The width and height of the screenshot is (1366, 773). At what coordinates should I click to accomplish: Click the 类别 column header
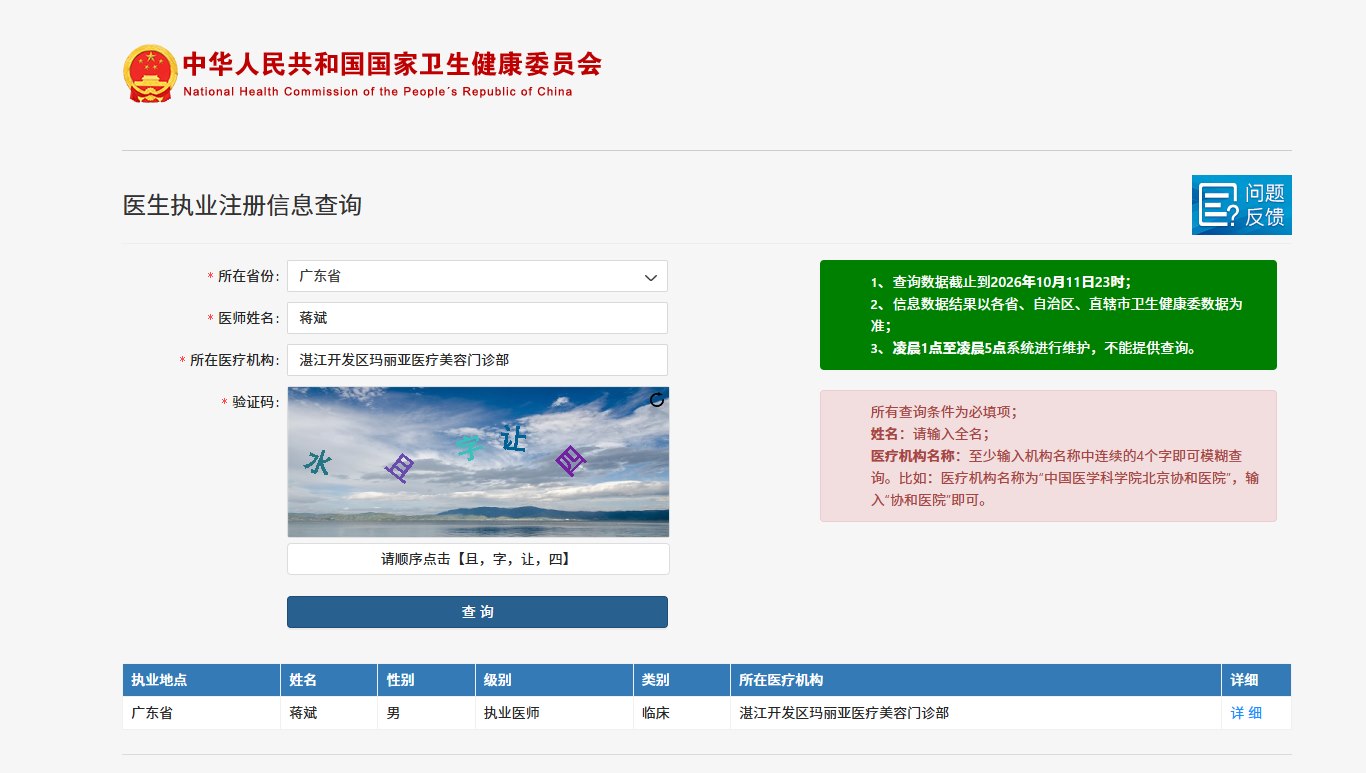point(681,680)
